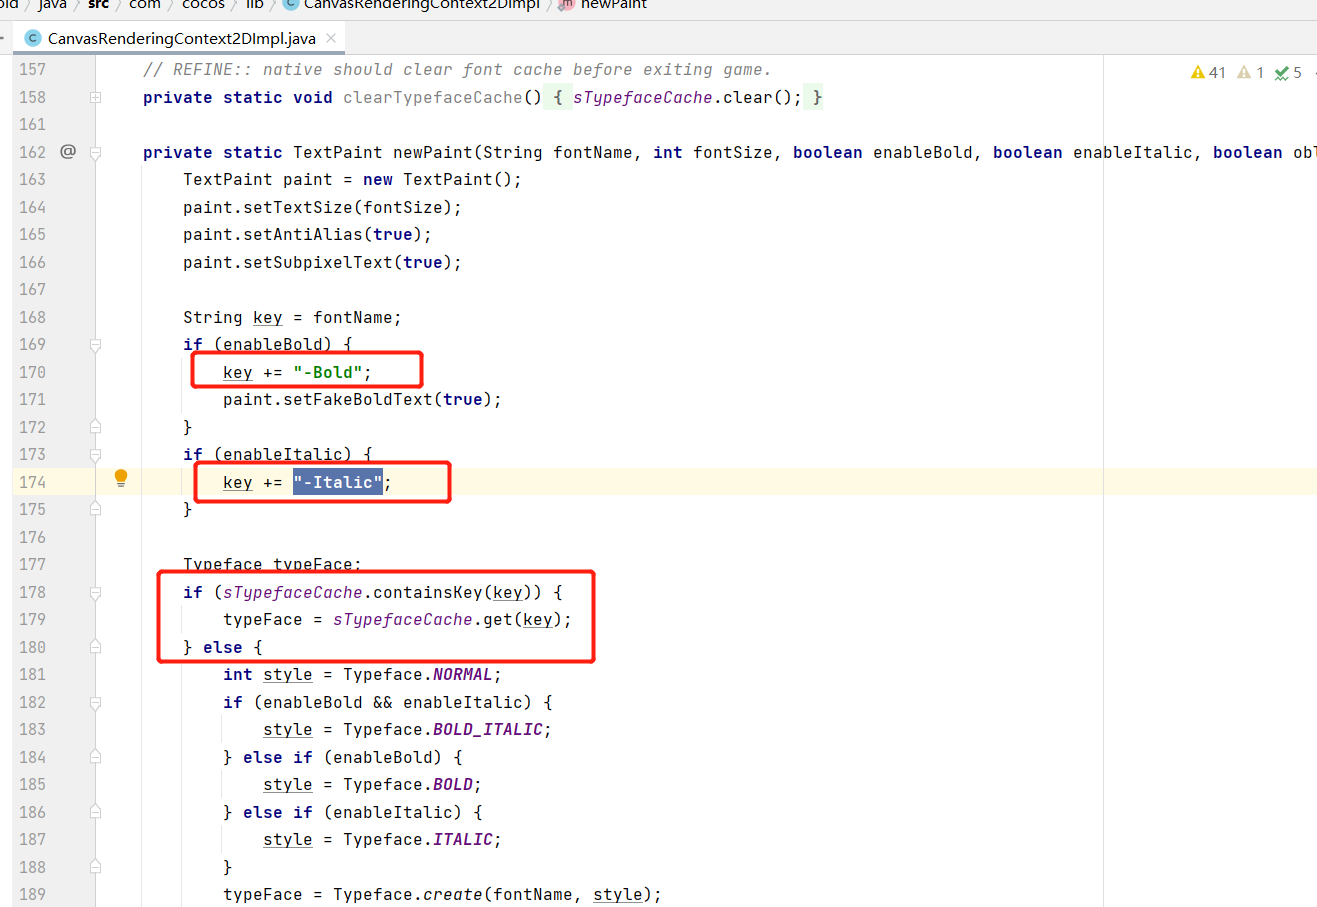Click the weak warning inspection indicator
1317x907 pixels.
pyautogui.click(x=1242, y=72)
